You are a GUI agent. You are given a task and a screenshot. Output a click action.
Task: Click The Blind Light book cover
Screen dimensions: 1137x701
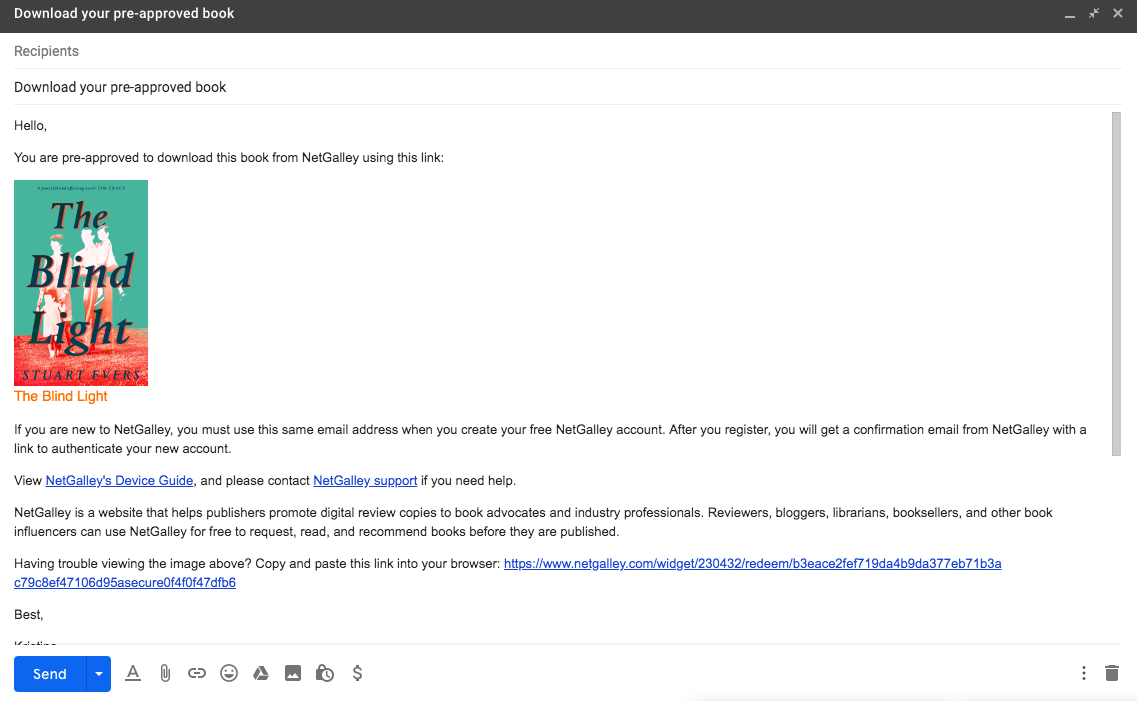(81, 283)
